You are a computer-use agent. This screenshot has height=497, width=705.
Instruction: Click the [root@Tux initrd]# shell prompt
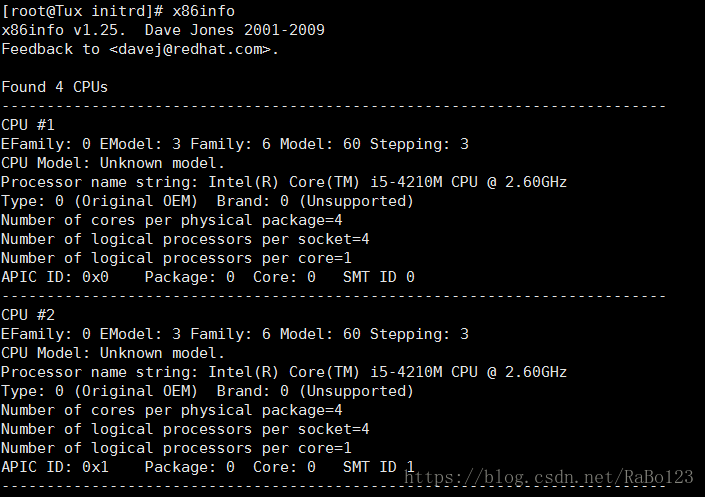coord(82,11)
